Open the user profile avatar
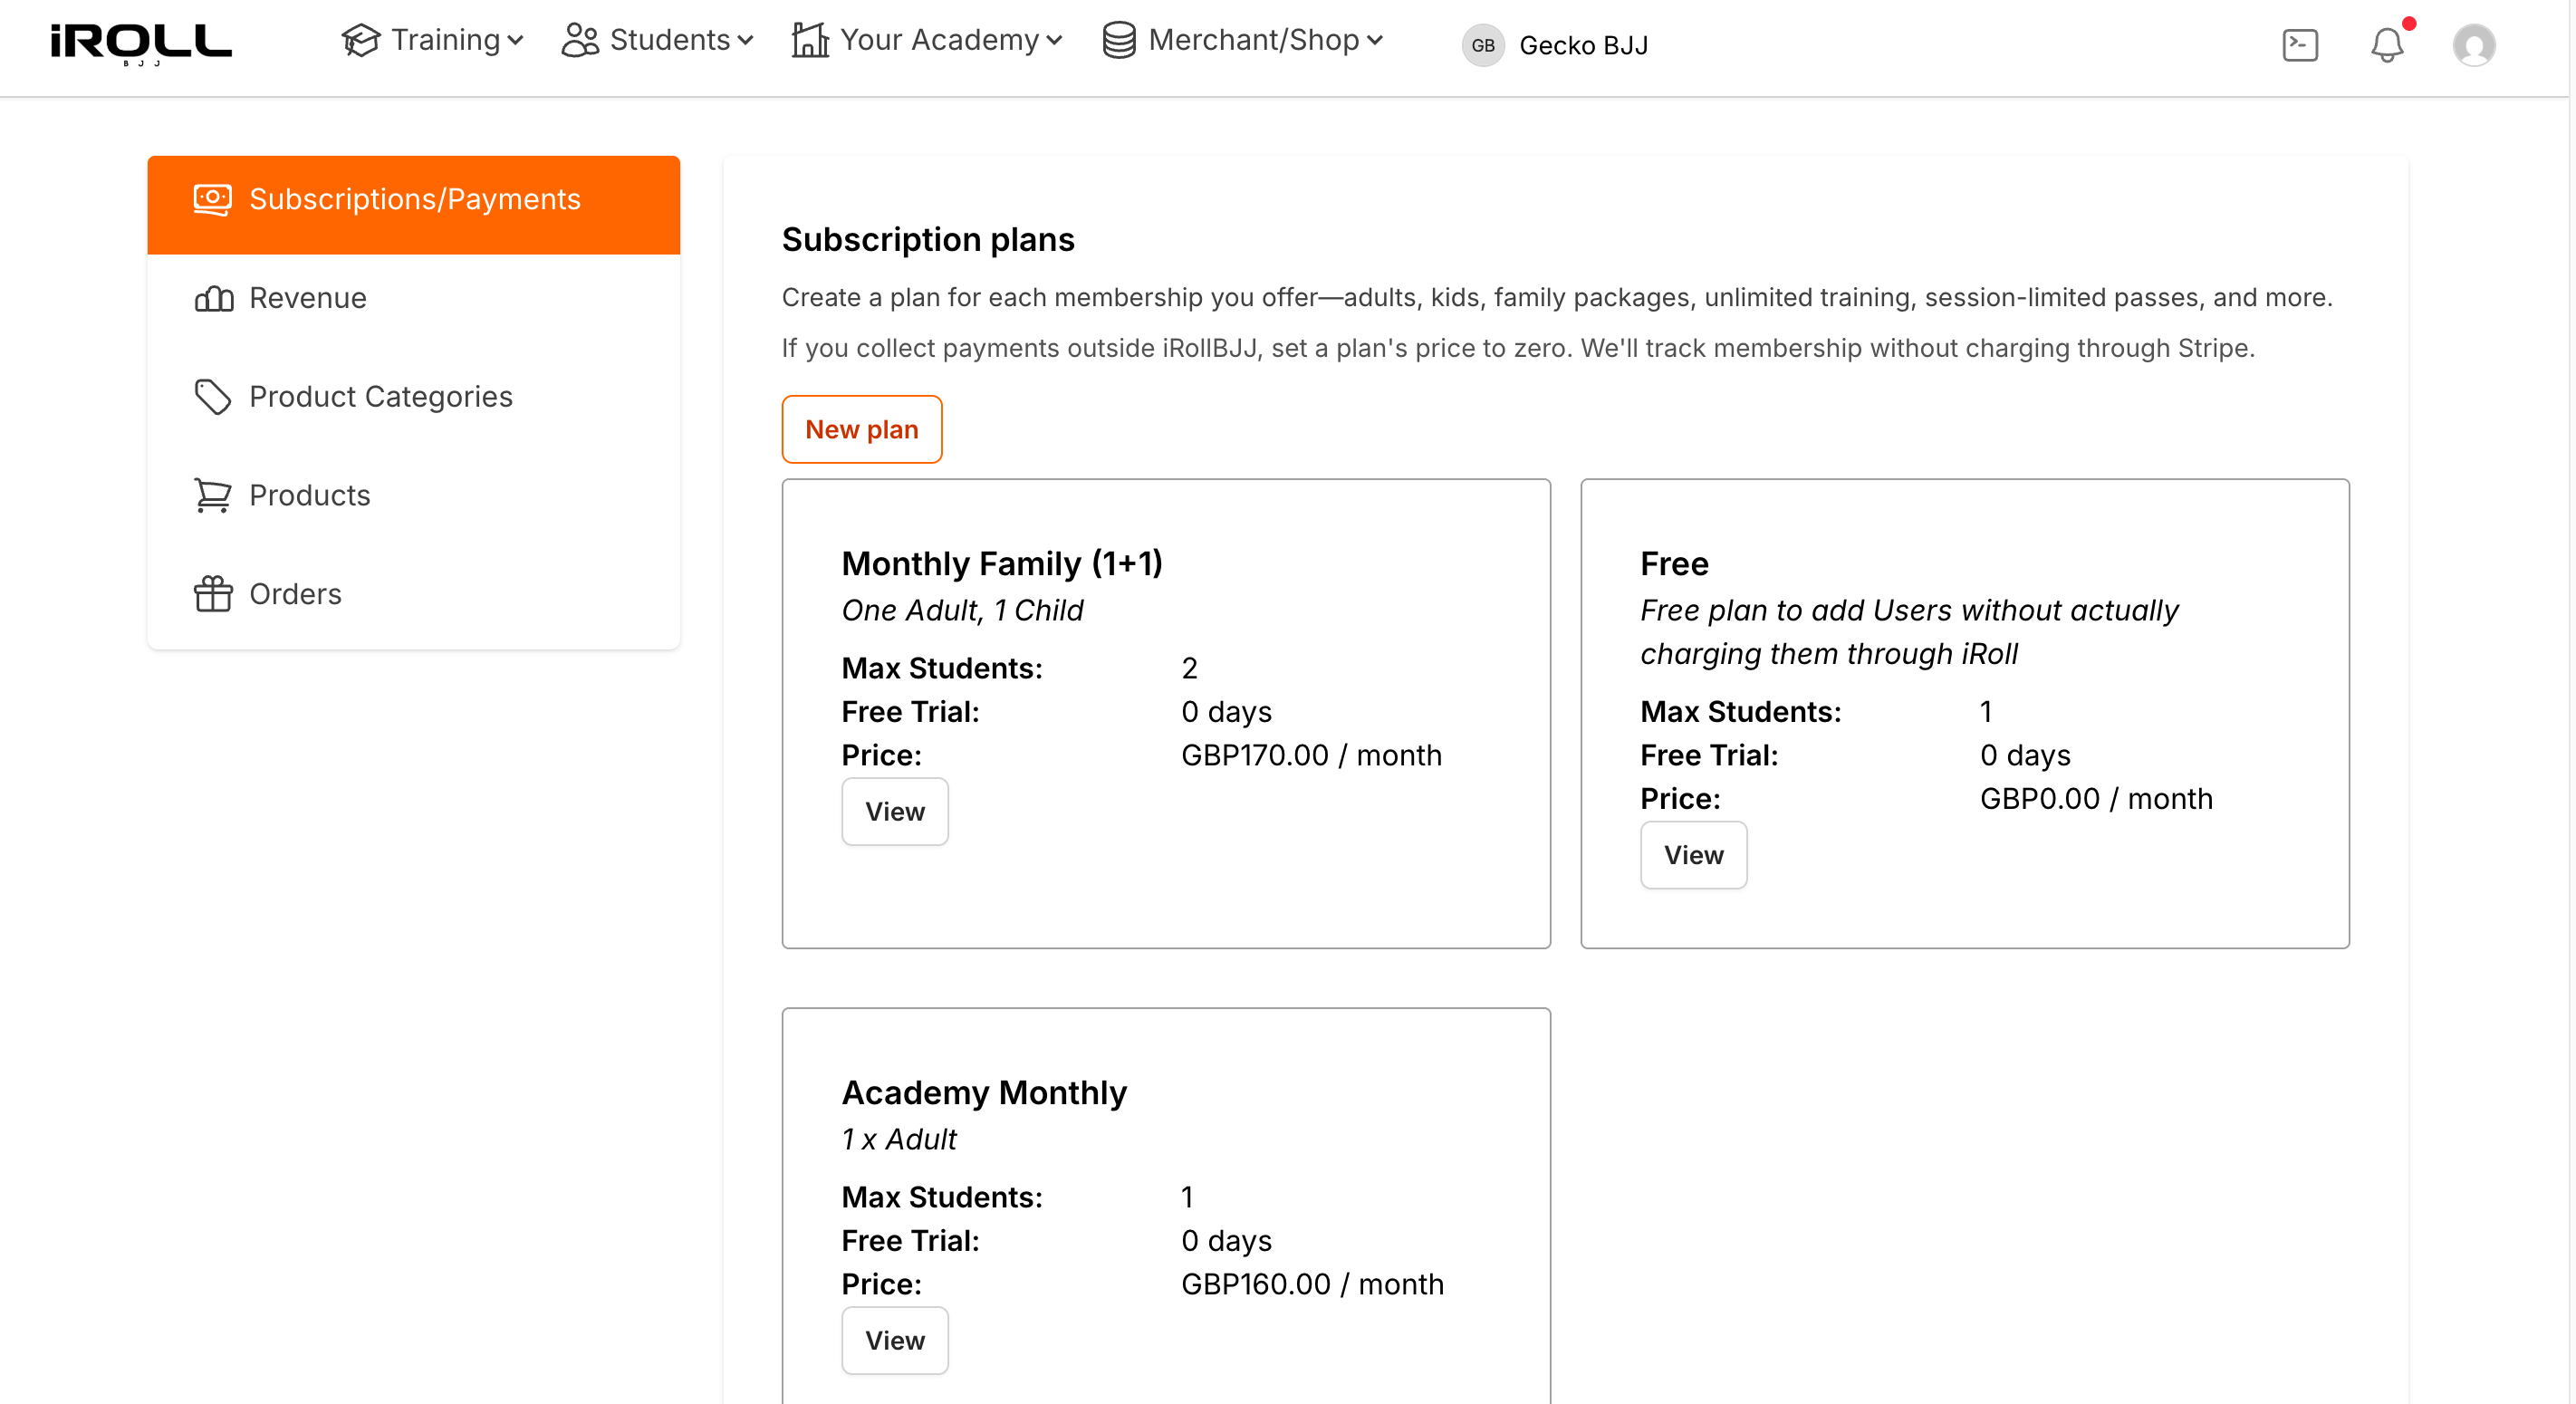2576x1404 pixels. pyautogui.click(x=2474, y=45)
